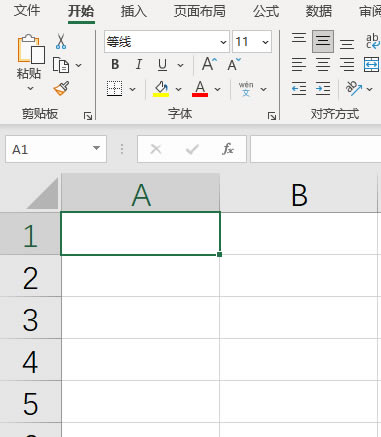Click the Cut scissors icon
The width and height of the screenshot is (381, 437).
(61, 41)
